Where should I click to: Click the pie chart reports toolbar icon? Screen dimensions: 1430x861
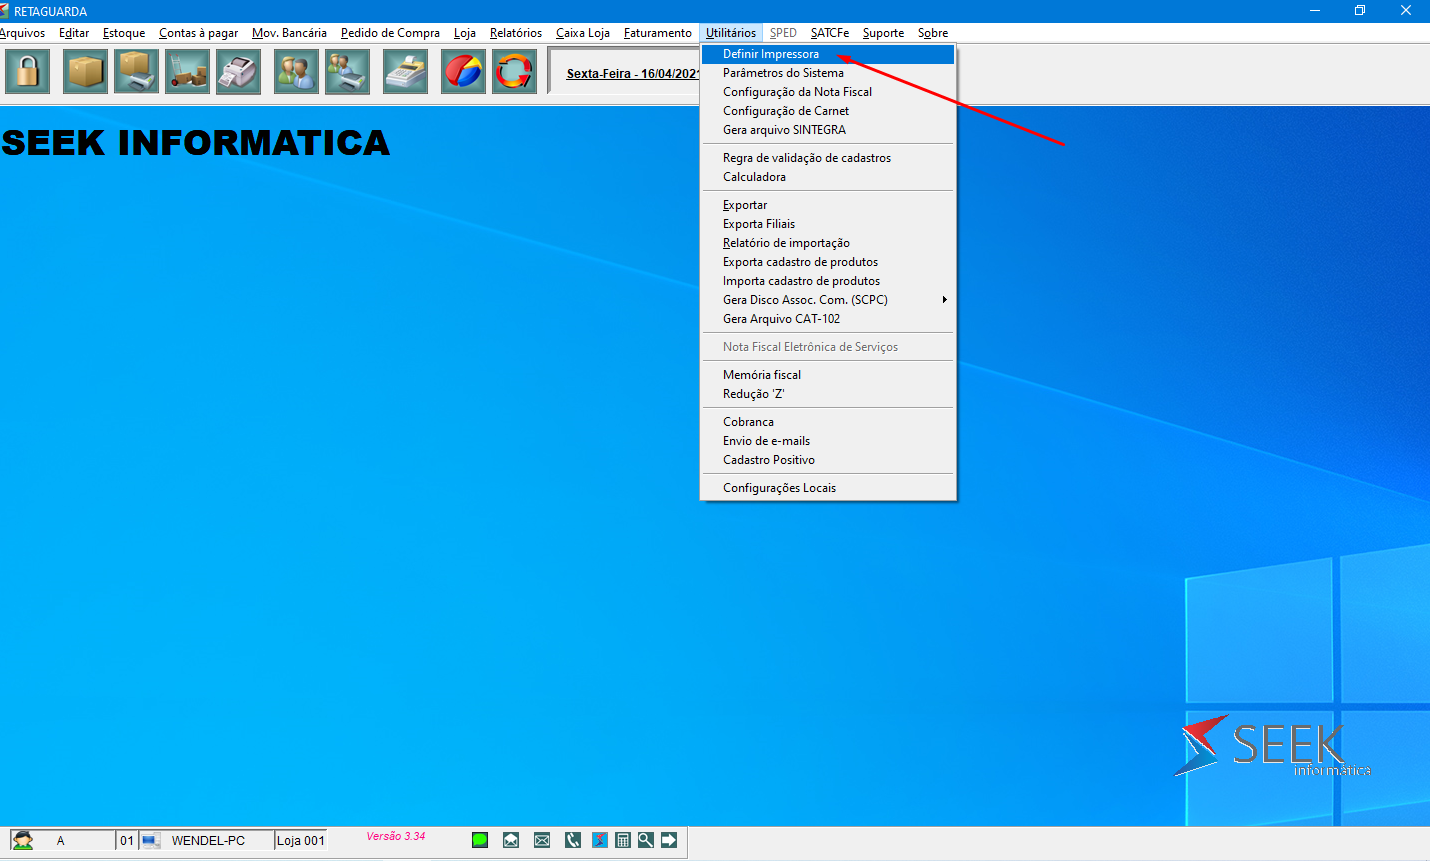coord(463,72)
